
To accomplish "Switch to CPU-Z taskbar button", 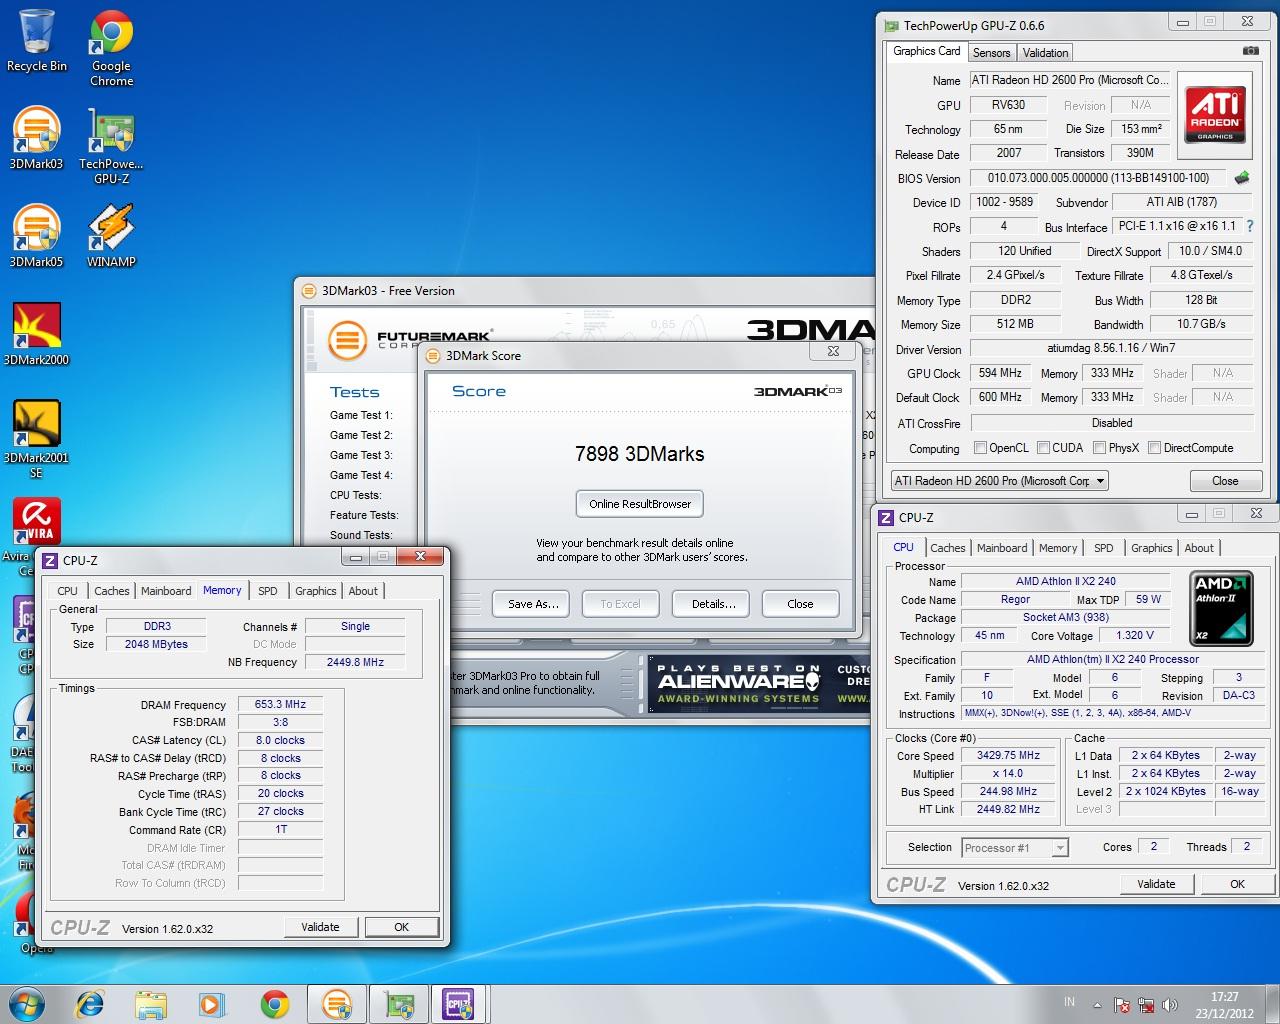I will click(459, 1003).
